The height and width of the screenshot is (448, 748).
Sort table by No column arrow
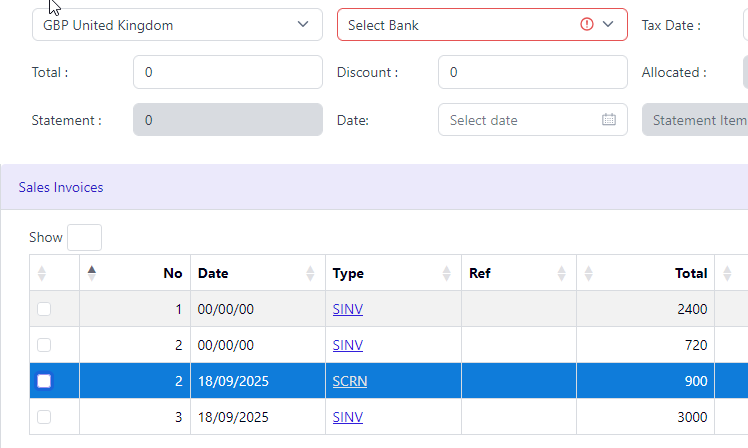coord(92,273)
